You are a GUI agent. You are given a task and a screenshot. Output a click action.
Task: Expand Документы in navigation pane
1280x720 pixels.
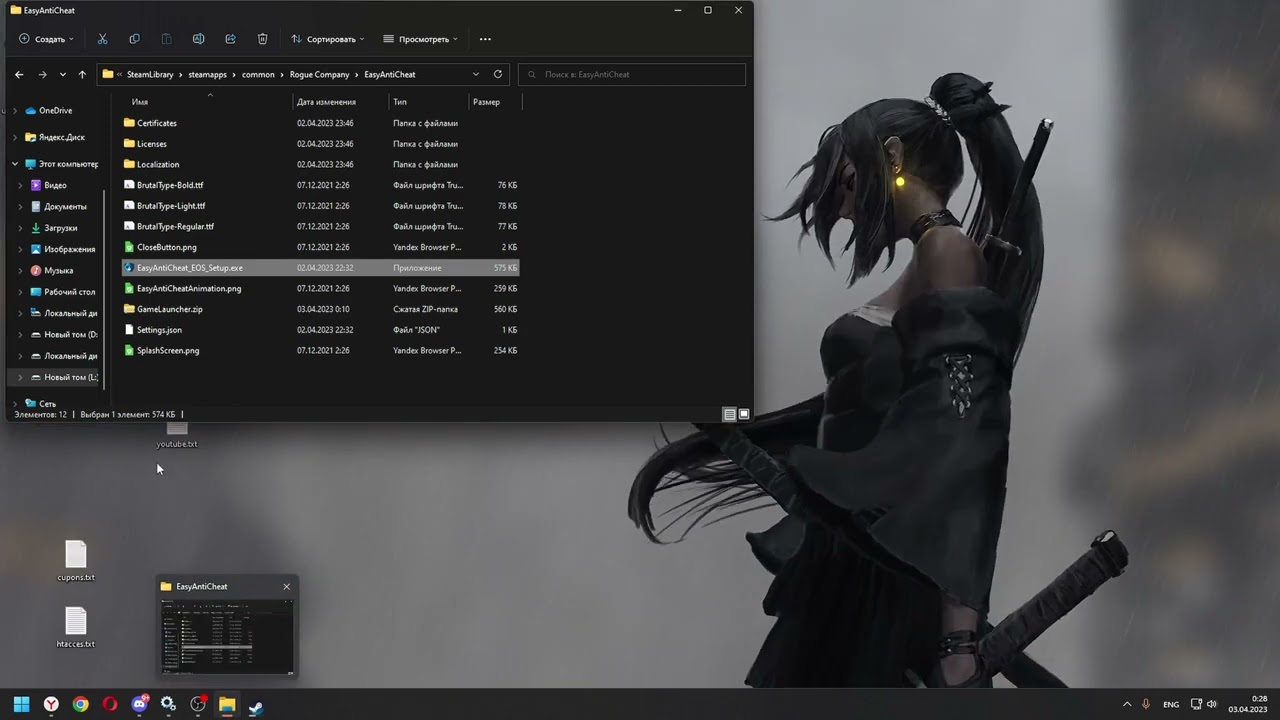click(21, 206)
